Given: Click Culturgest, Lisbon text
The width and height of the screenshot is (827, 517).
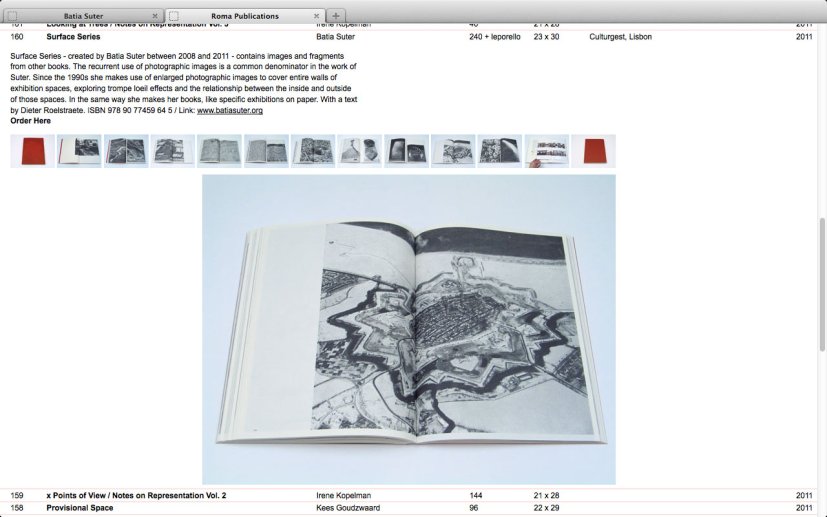Looking at the screenshot, I should point(620,37).
